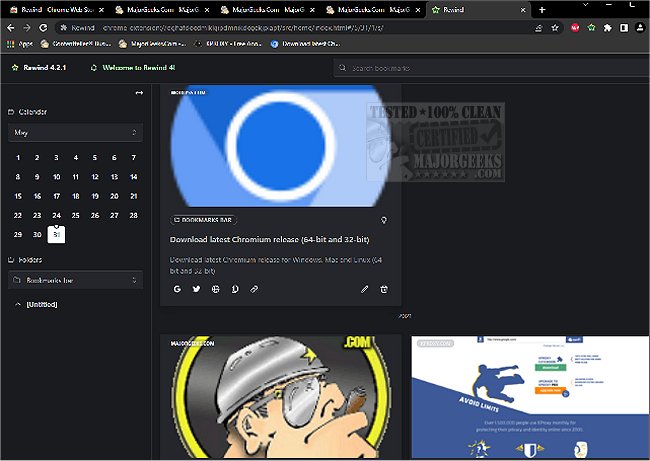Select May 1 in the calendar
The height and width of the screenshot is (461, 650).
(x=18, y=158)
